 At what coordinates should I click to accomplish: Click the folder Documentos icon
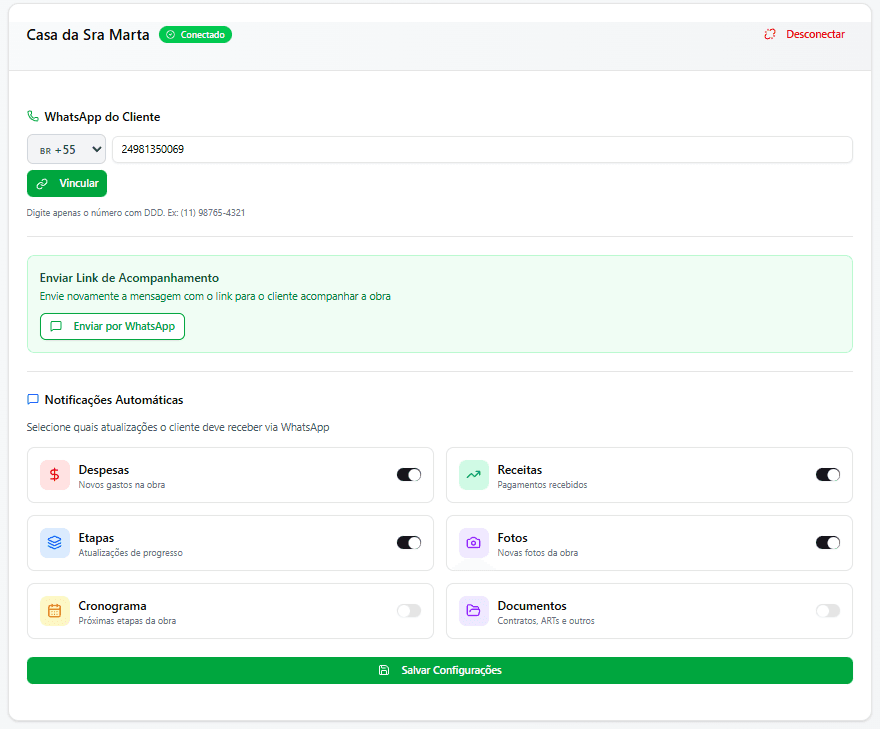[x=473, y=611]
